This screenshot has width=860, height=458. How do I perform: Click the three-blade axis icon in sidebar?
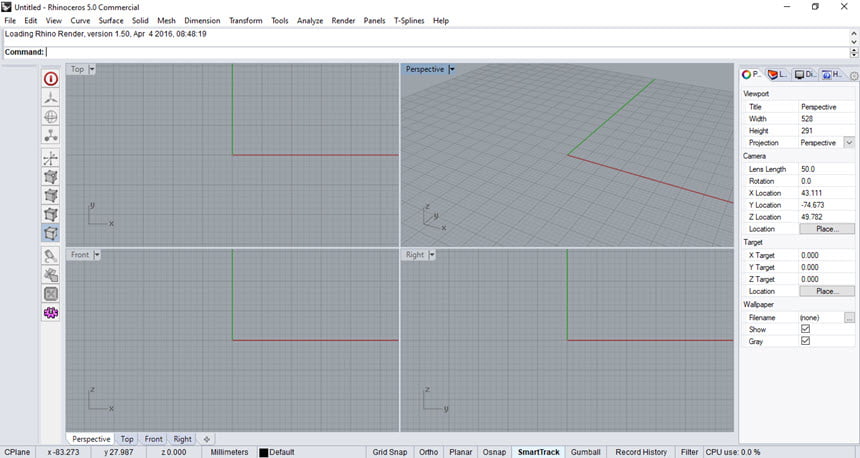50,98
